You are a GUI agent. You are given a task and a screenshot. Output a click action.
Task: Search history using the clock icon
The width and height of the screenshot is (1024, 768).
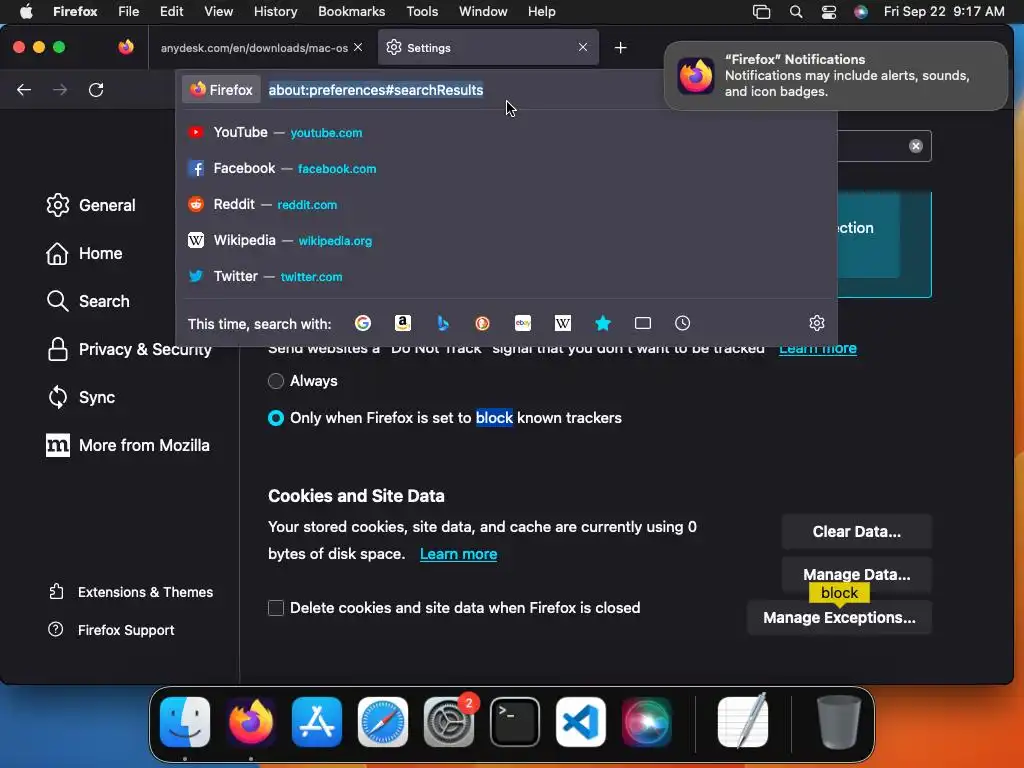(x=682, y=323)
